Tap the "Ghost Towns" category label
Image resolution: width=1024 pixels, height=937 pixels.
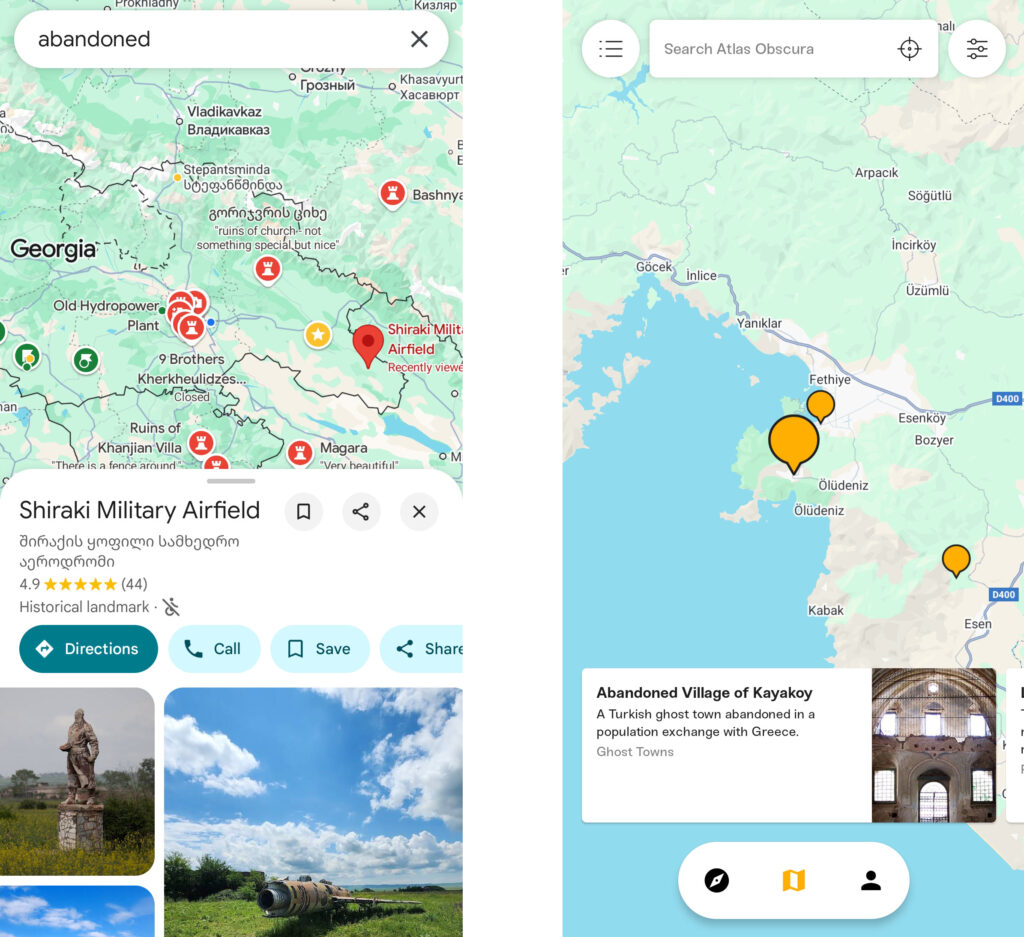(x=635, y=752)
